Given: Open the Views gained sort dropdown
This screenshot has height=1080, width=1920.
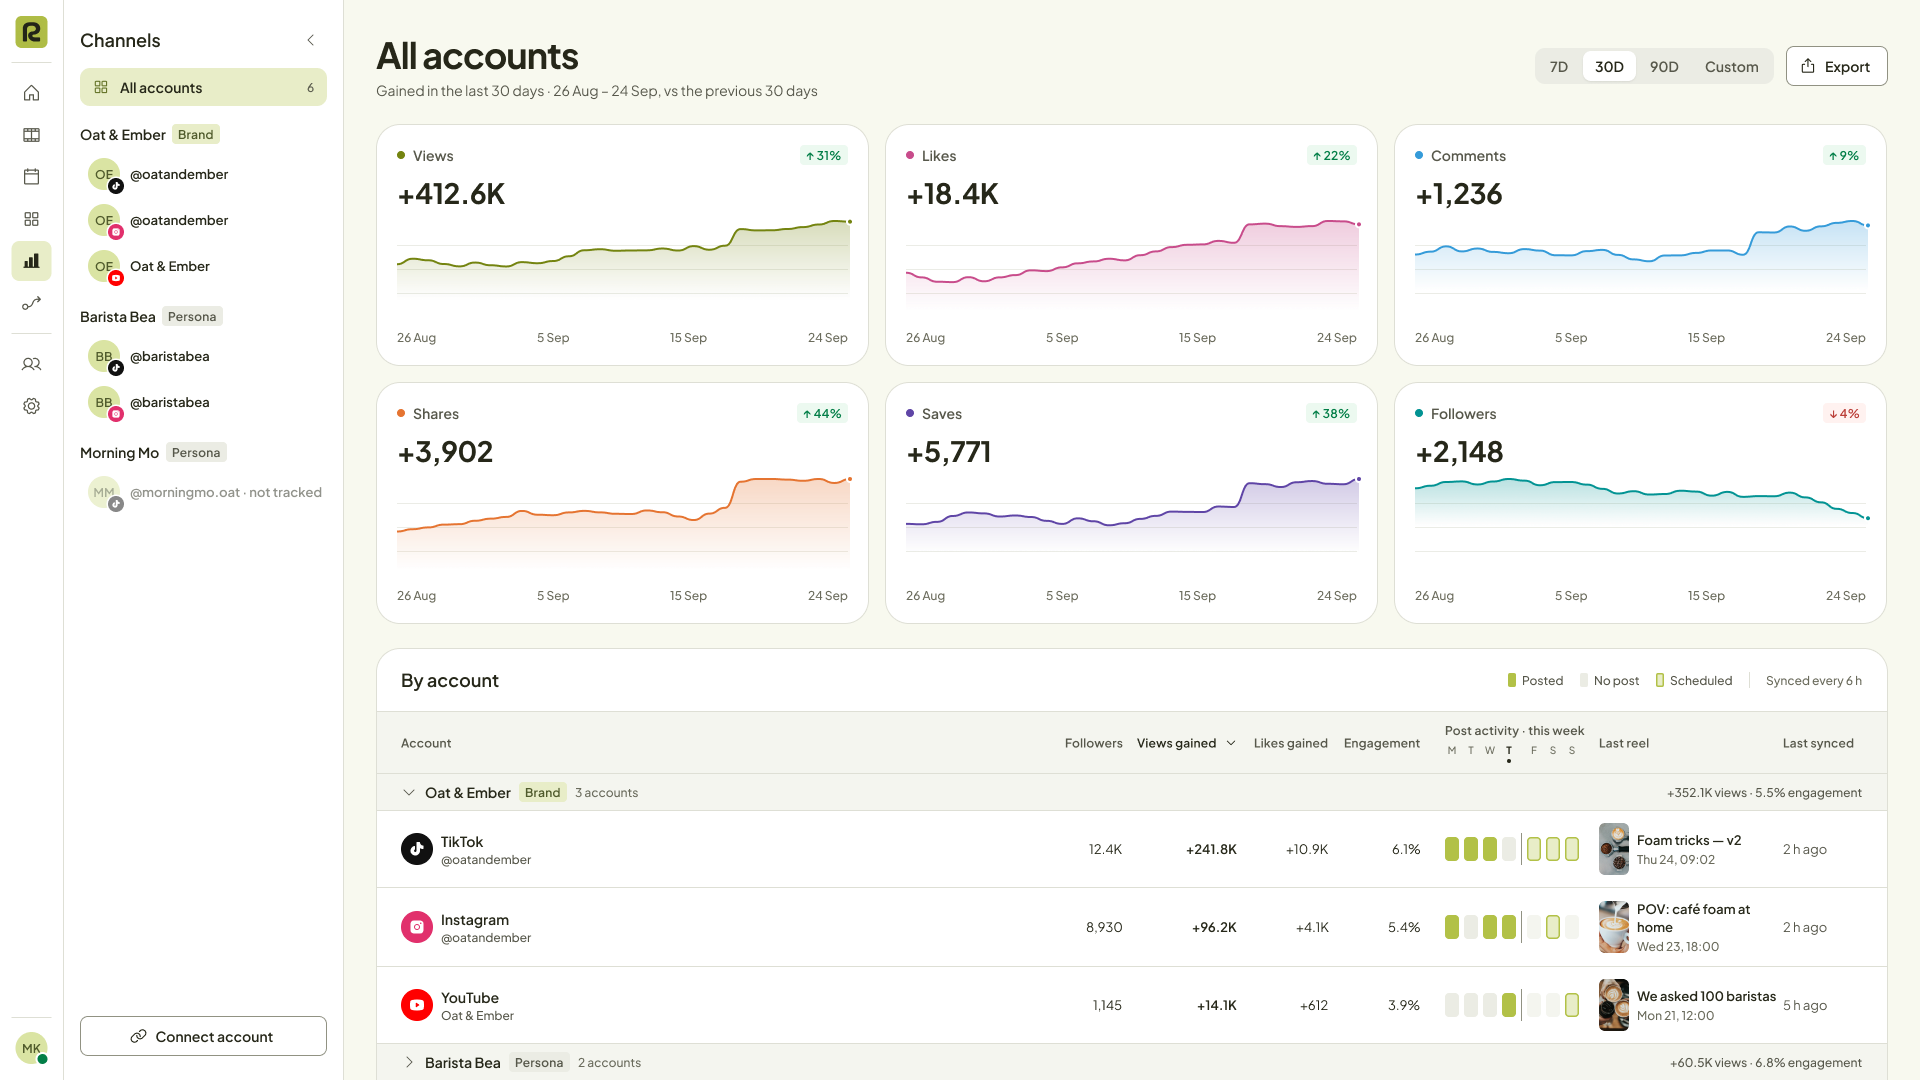Looking at the screenshot, I should pyautogui.click(x=1187, y=743).
